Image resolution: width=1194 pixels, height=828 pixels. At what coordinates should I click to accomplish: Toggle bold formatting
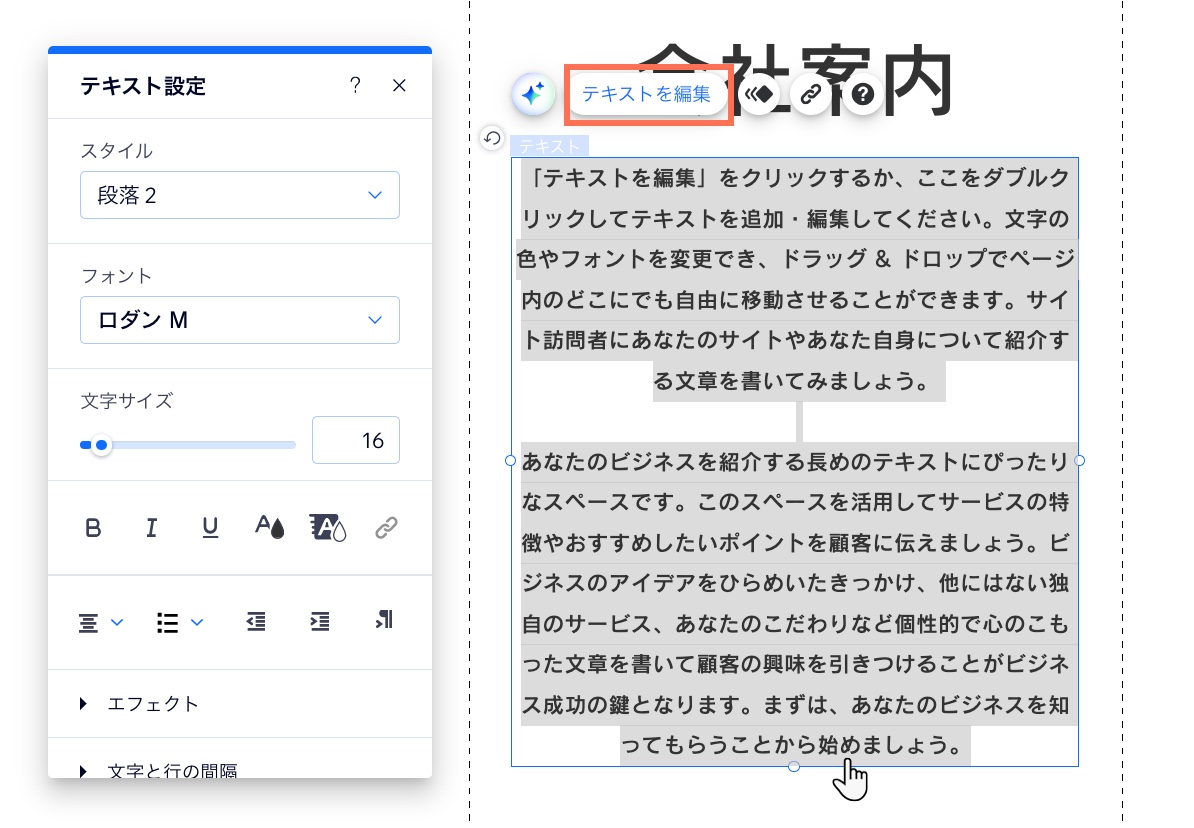pos(93,528)
